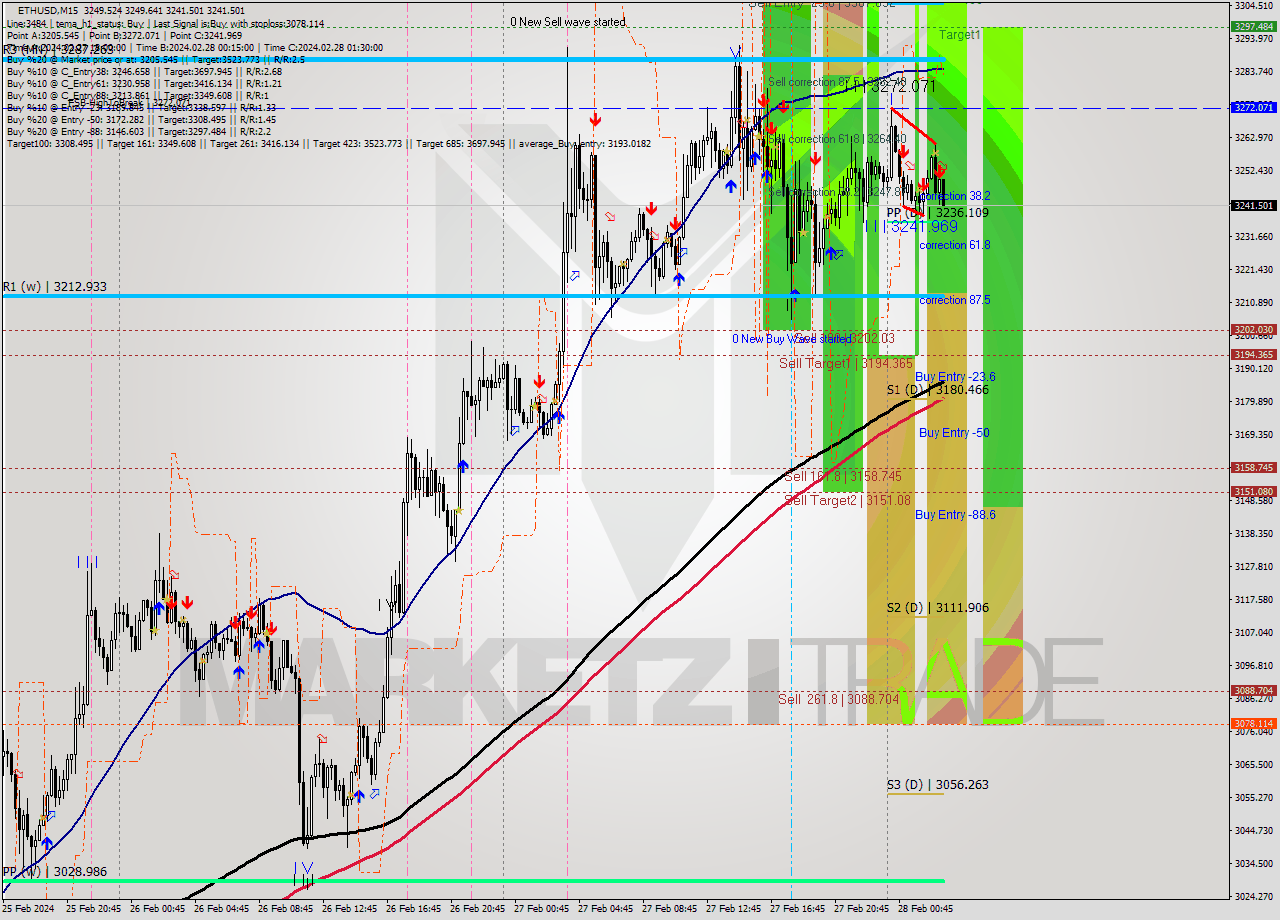Click the 27 Feb 12:45 time axis label
Screen dimensions: 1280x920
[x=735, y=909]
